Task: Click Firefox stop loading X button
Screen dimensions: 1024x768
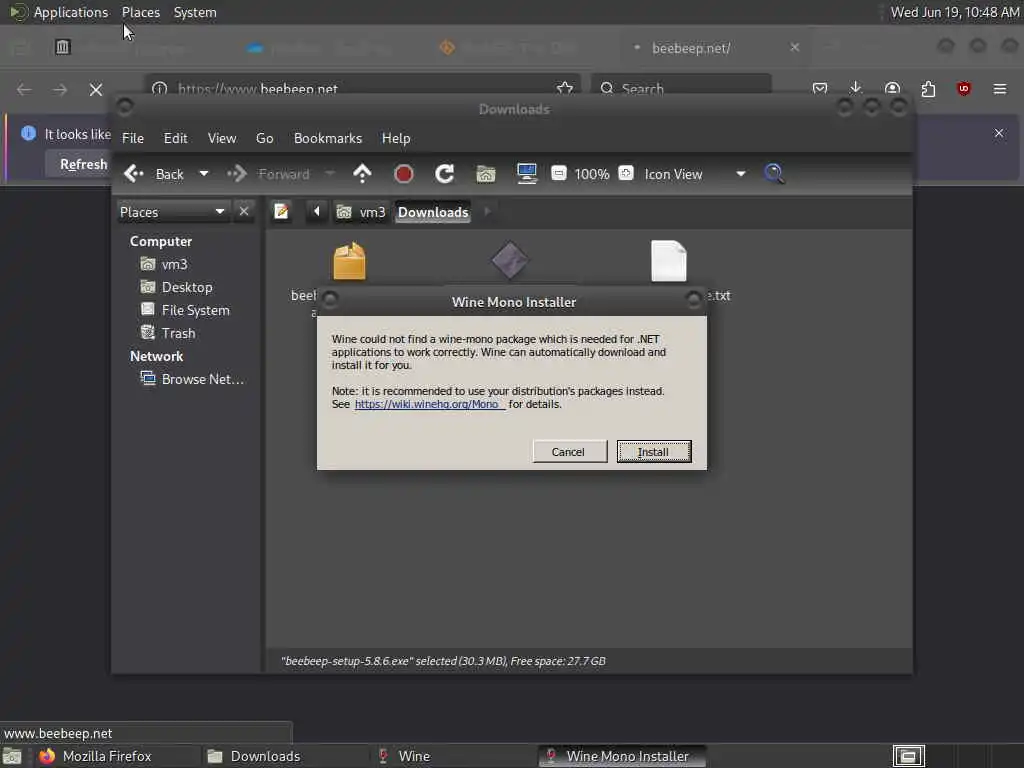Action: pyautogui.click(x=96, y=89)
